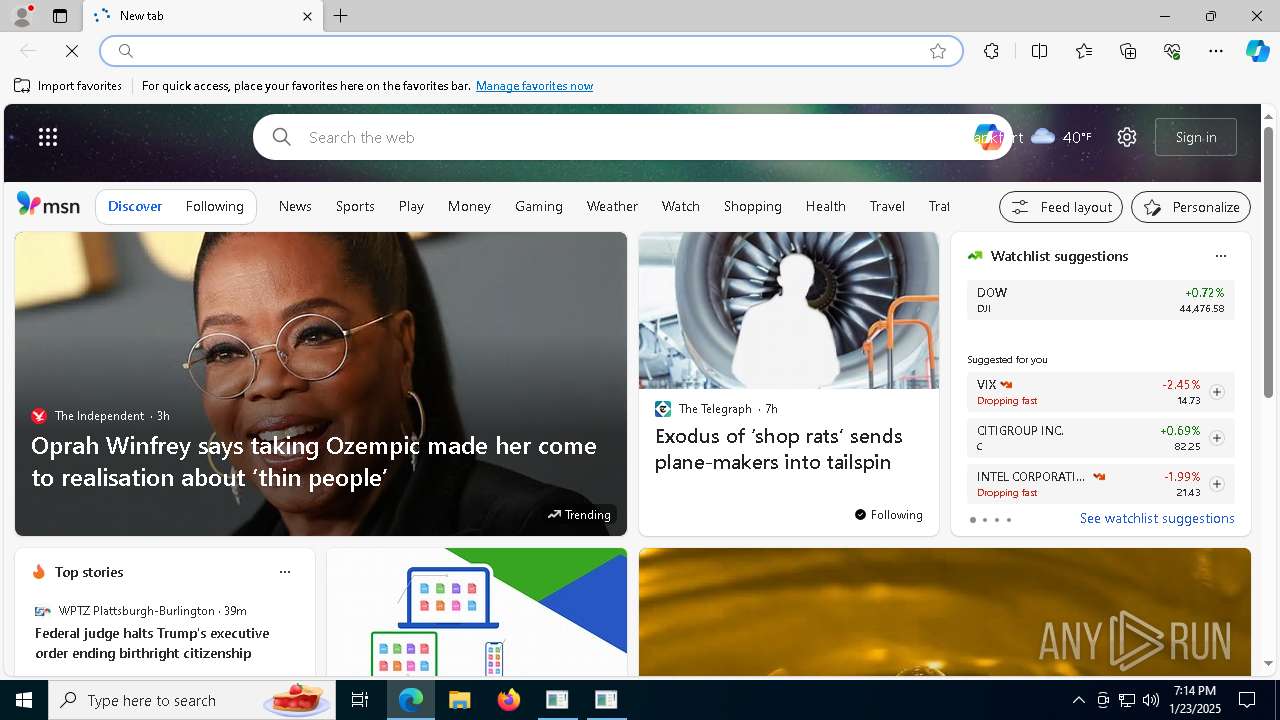Select the fourth watchlist carousel dot
Viewport: 1280px width, 720px height.
click(1009, 520)
